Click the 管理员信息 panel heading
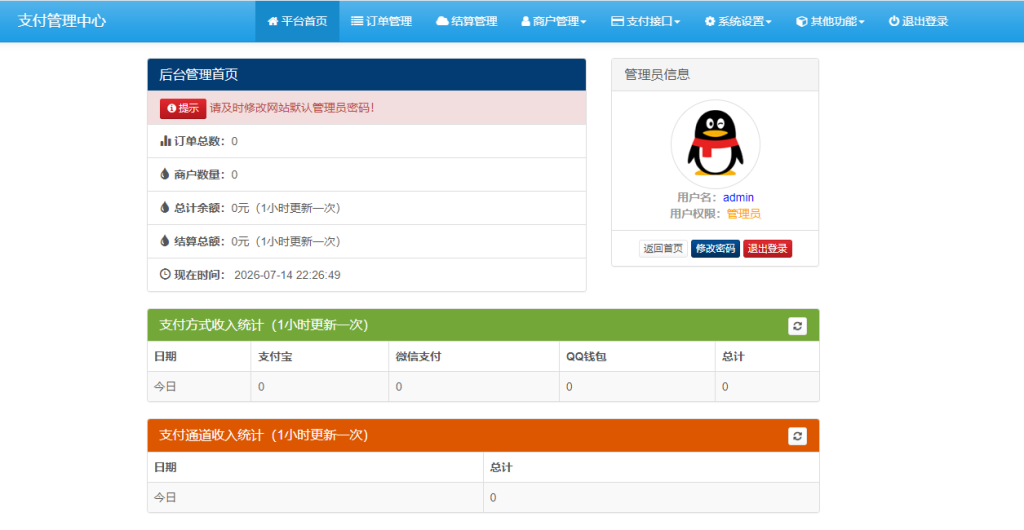The image size is (1024, 530). pos(715,75)
